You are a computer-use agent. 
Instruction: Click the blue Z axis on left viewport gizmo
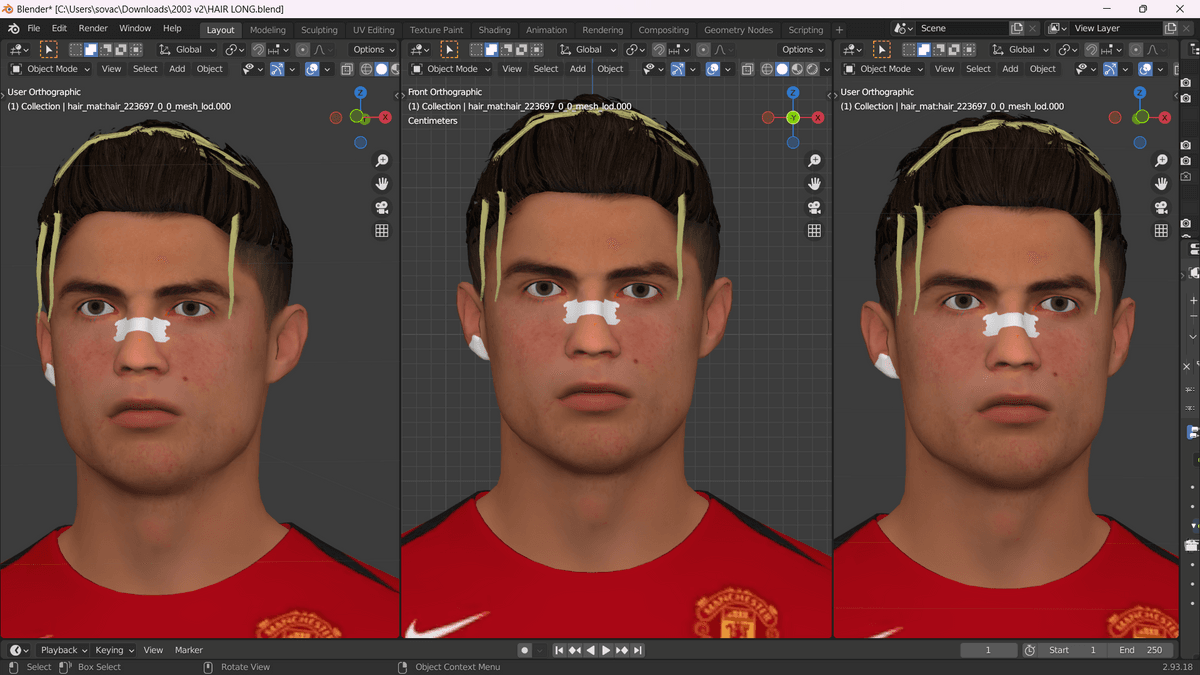[360, 93]
